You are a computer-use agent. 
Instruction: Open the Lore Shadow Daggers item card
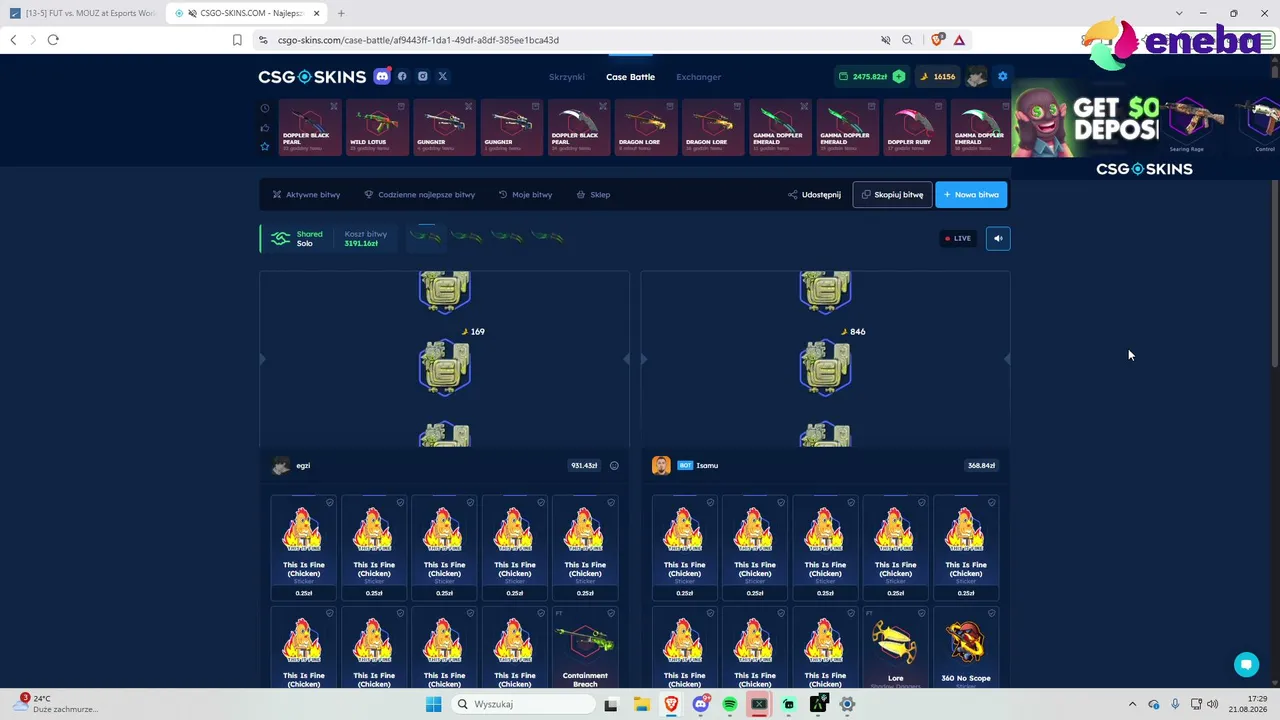tap(895, 648)
